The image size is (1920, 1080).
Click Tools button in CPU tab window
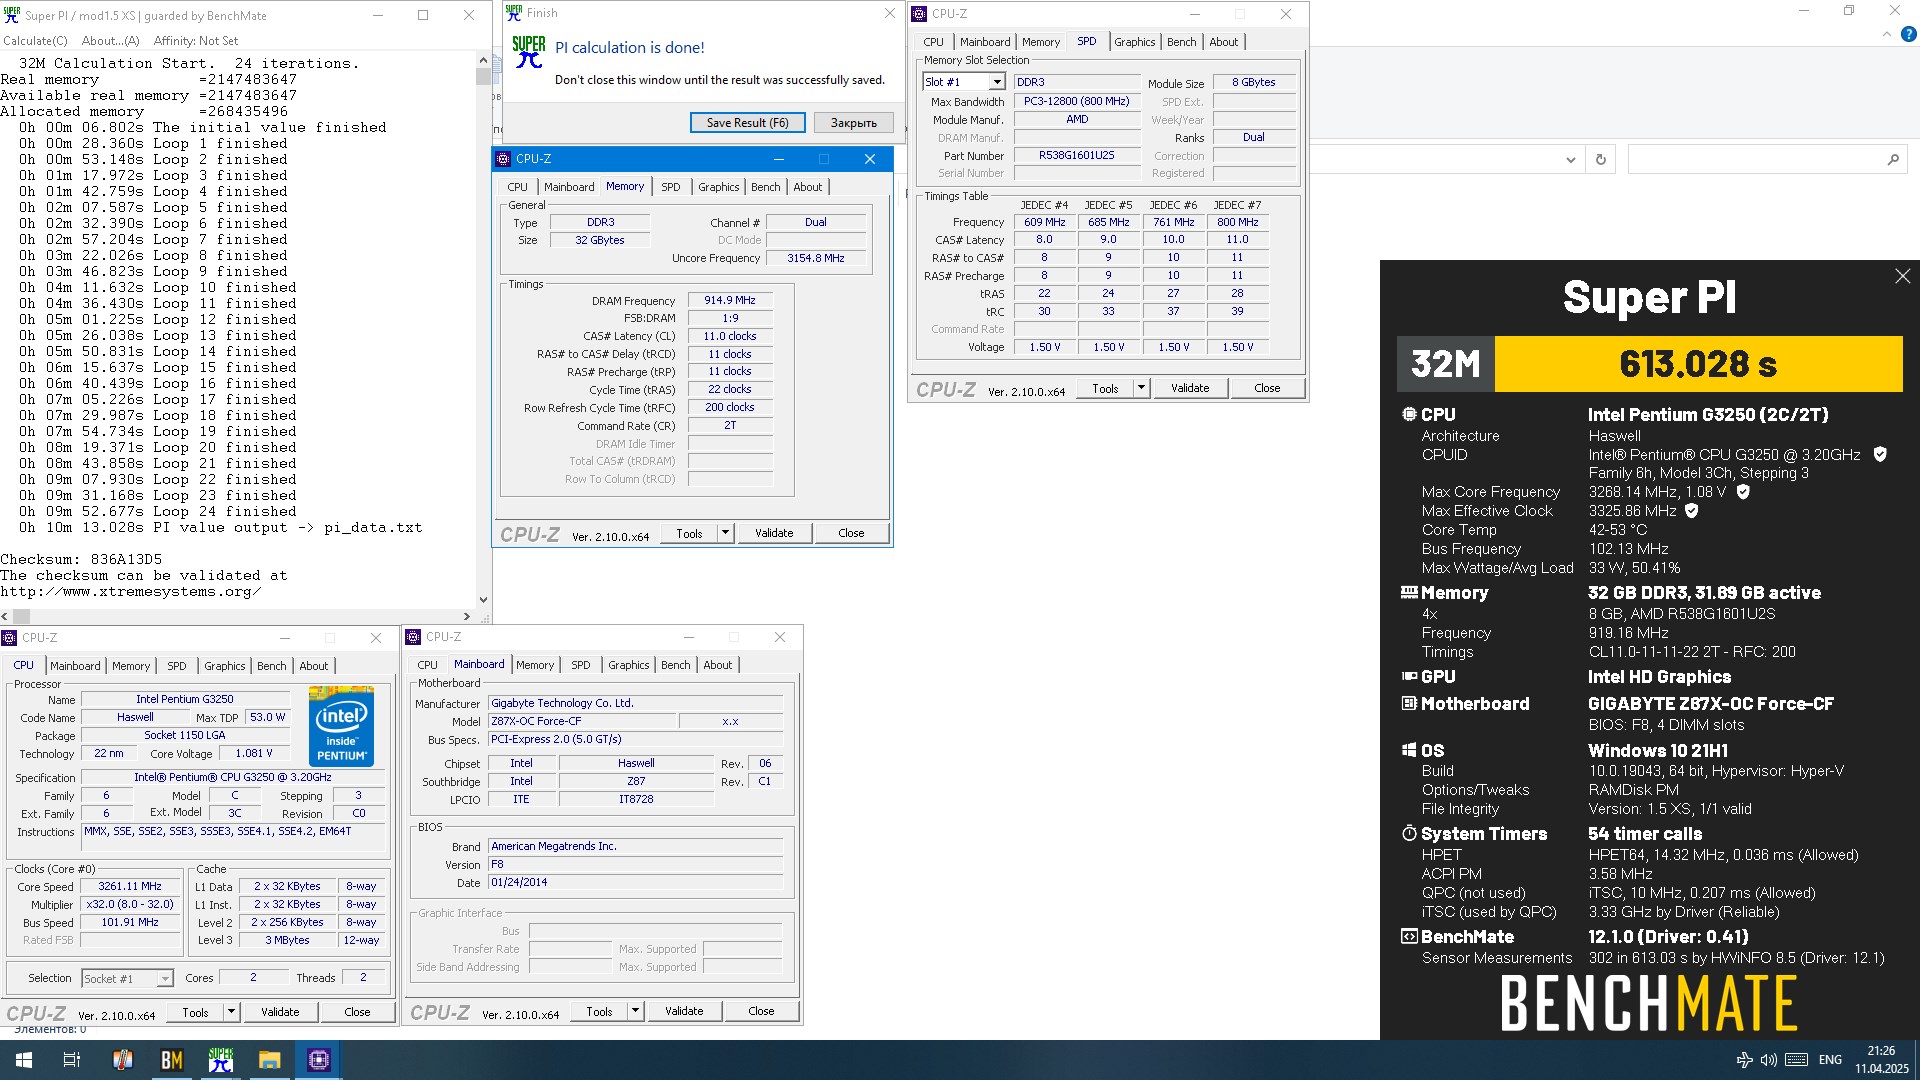tap(195, 1012)
